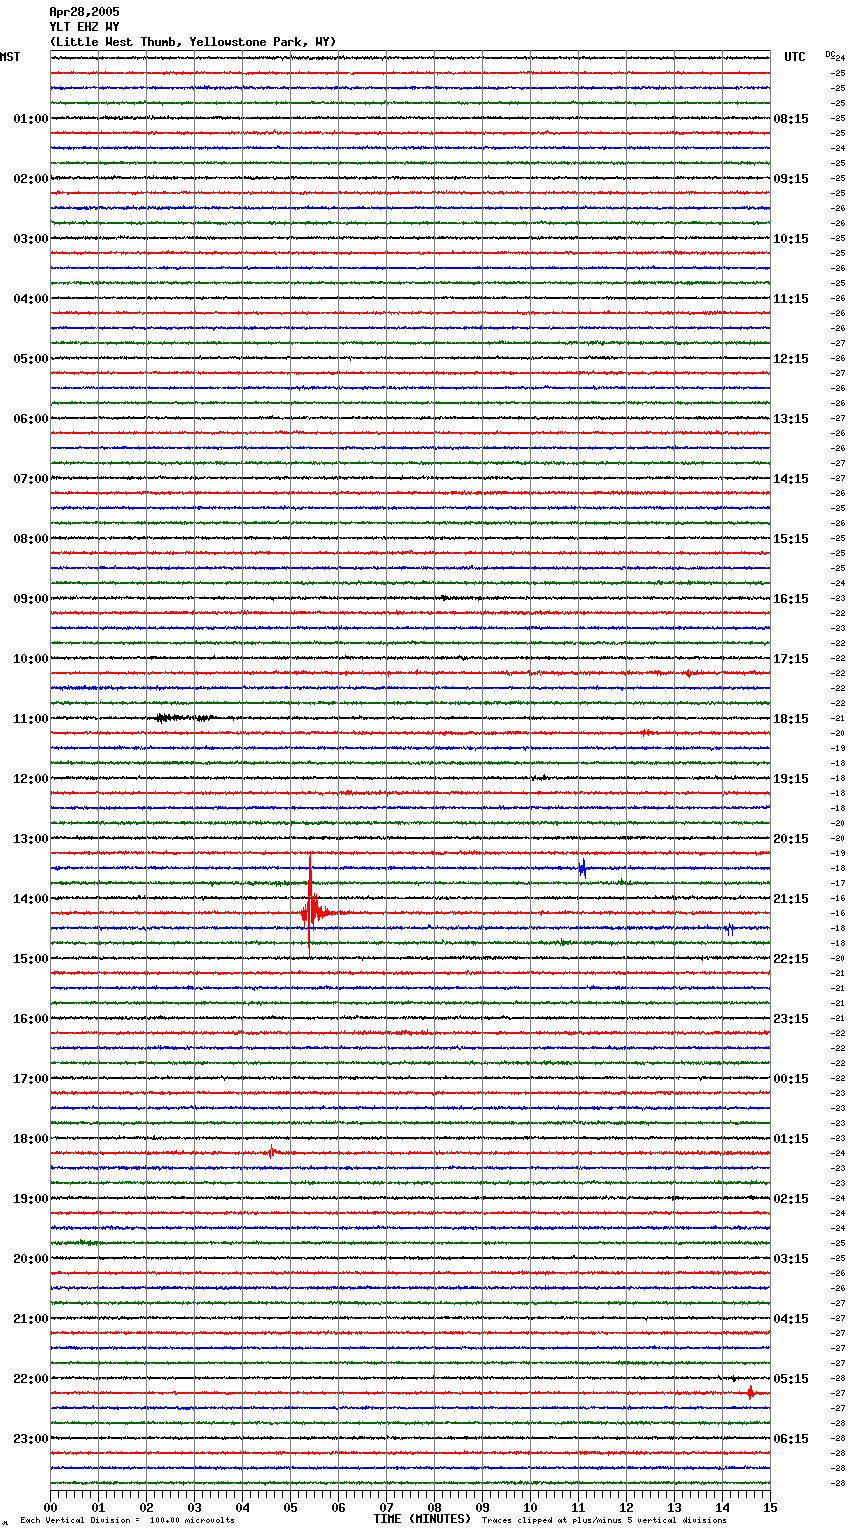Viewport: 850px width, 1534px height.
Task: Click the small red burst after 18:00
Action: tap(271, 1152)
